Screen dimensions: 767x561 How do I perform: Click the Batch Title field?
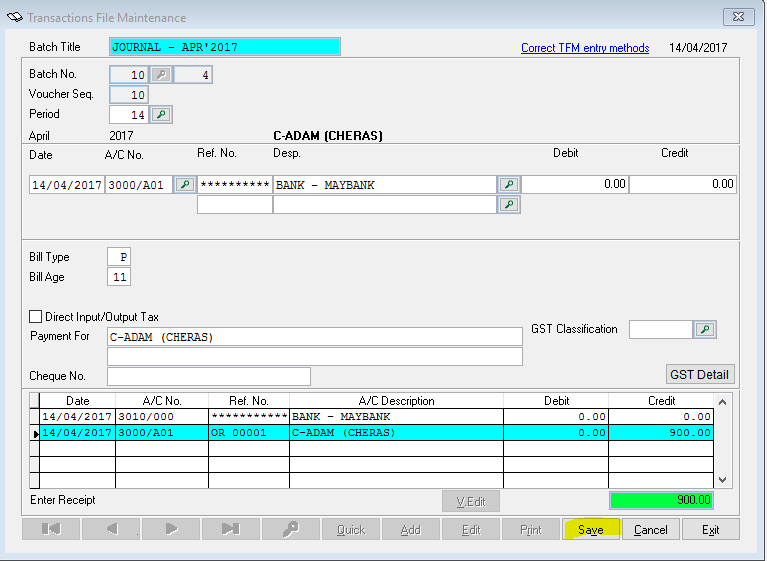point(225,47)
